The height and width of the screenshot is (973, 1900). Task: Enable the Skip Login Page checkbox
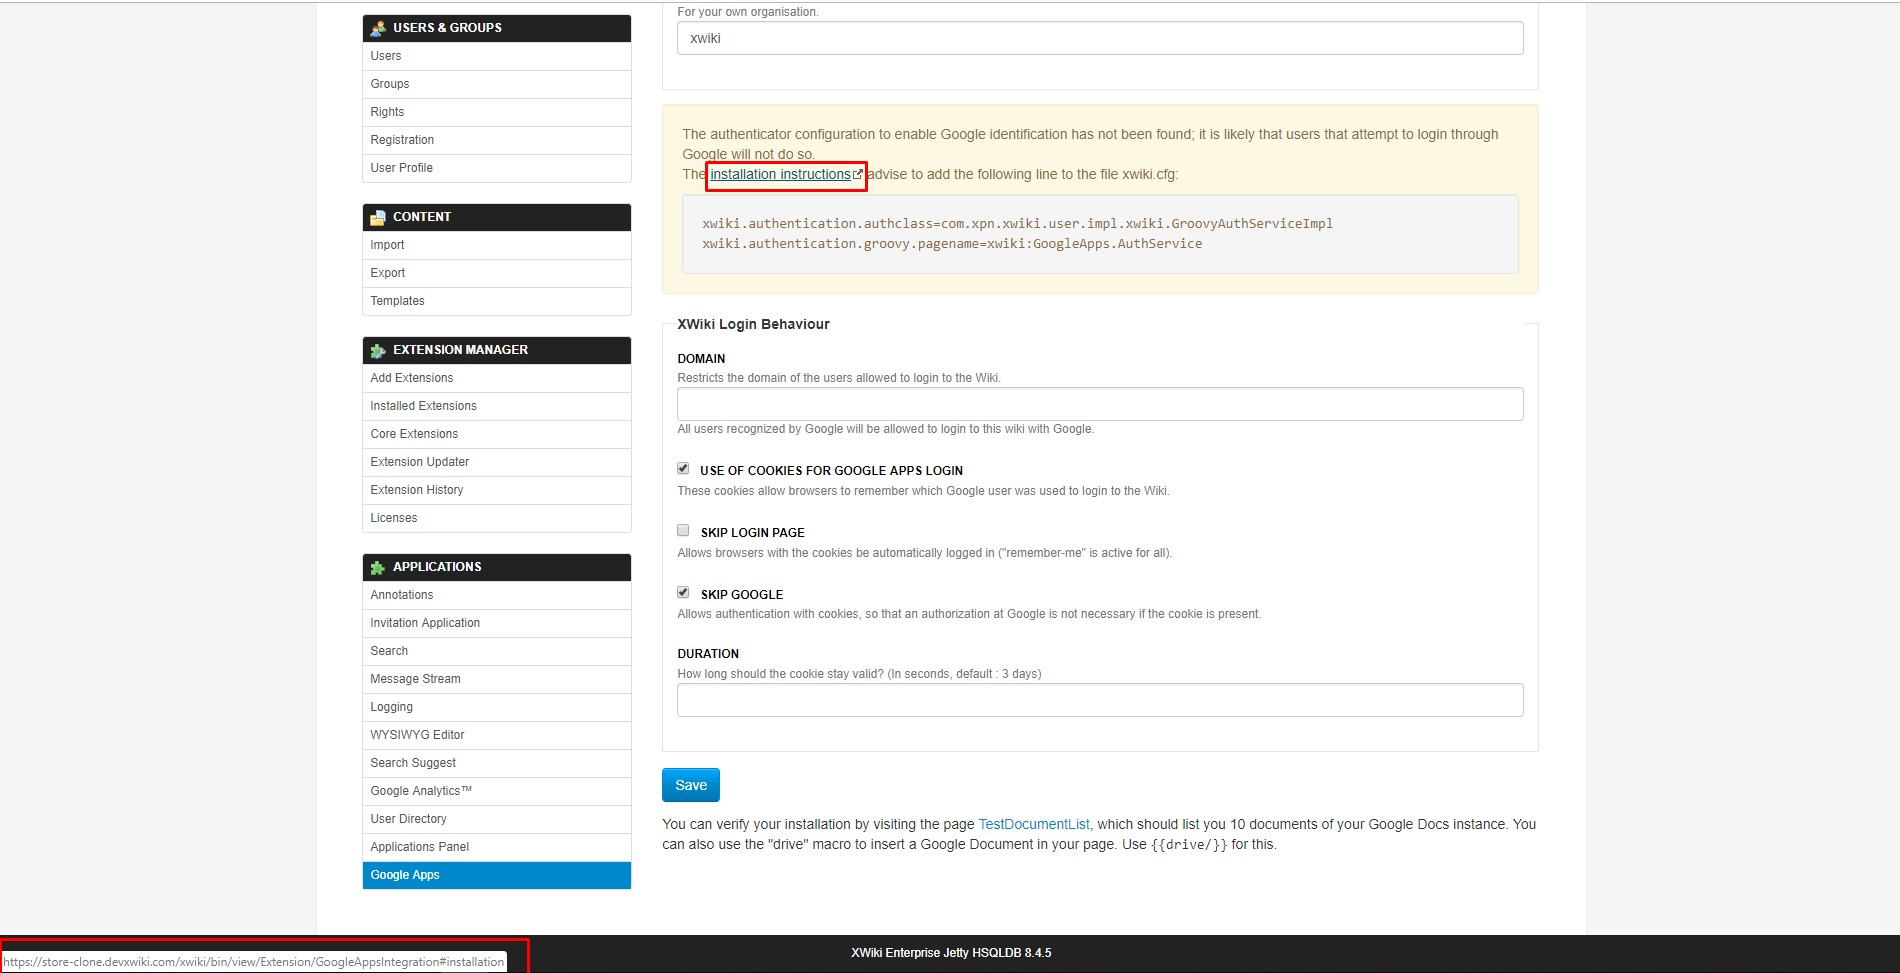(683, 530)
